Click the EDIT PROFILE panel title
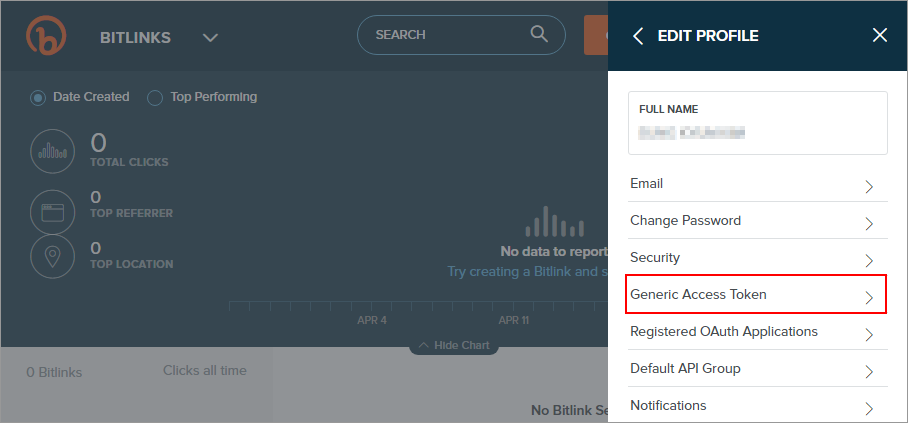The width and height of the screenshot is (908, 423). point(708,36)
